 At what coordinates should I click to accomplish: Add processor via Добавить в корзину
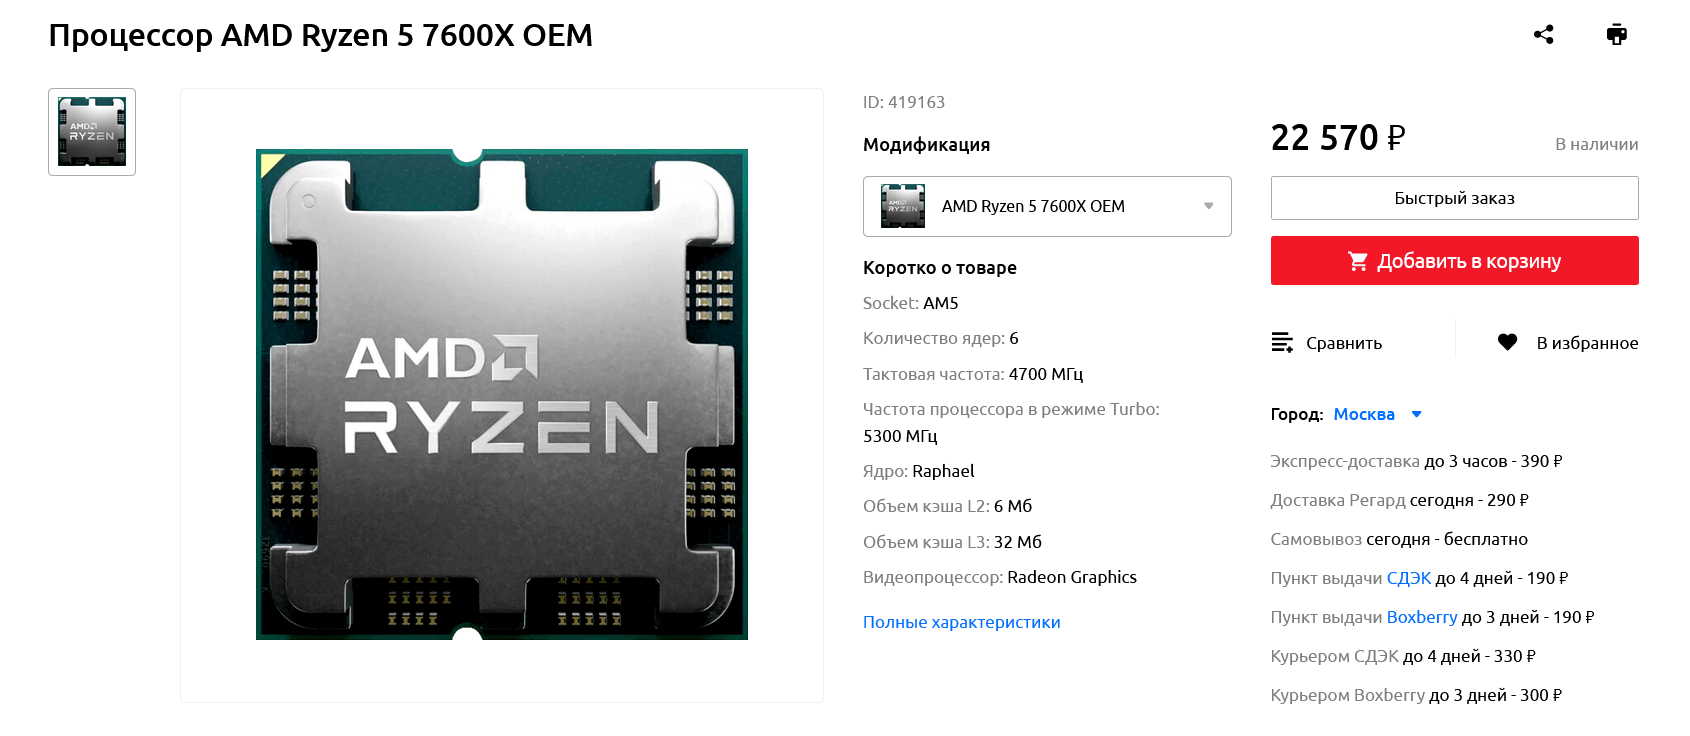click(1454, 261)
